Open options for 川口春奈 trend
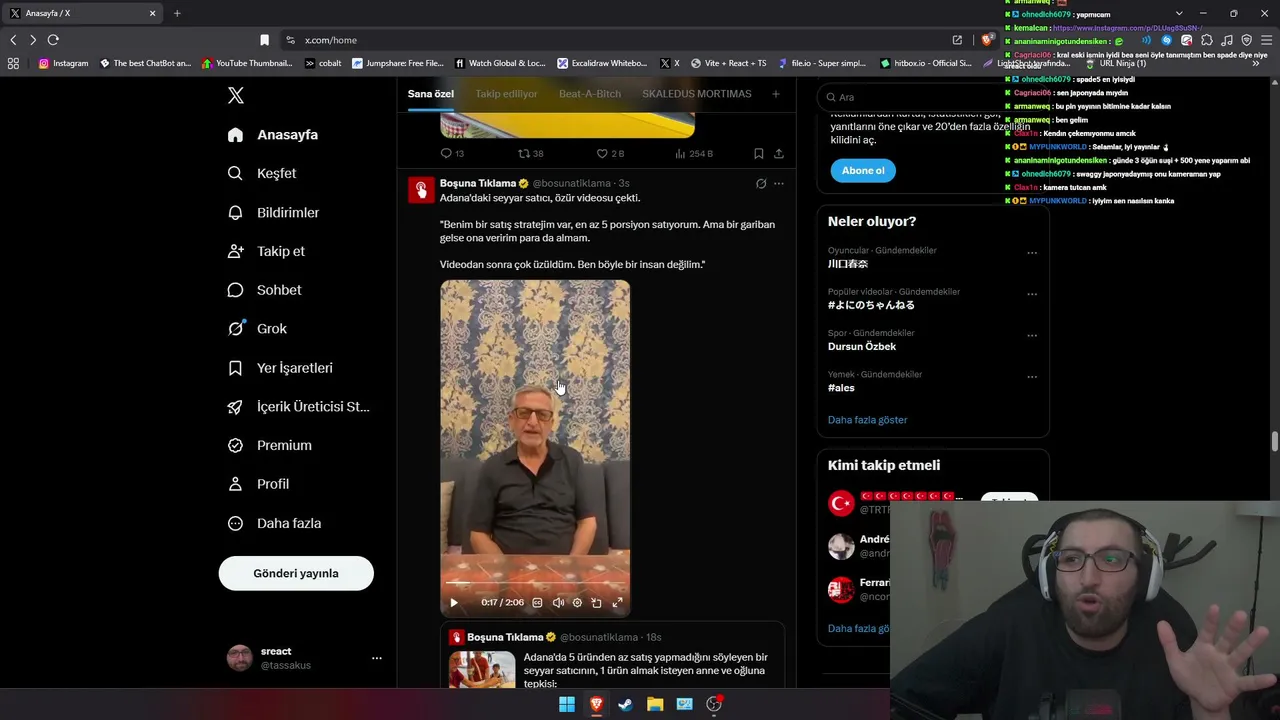 (1032, 253)
